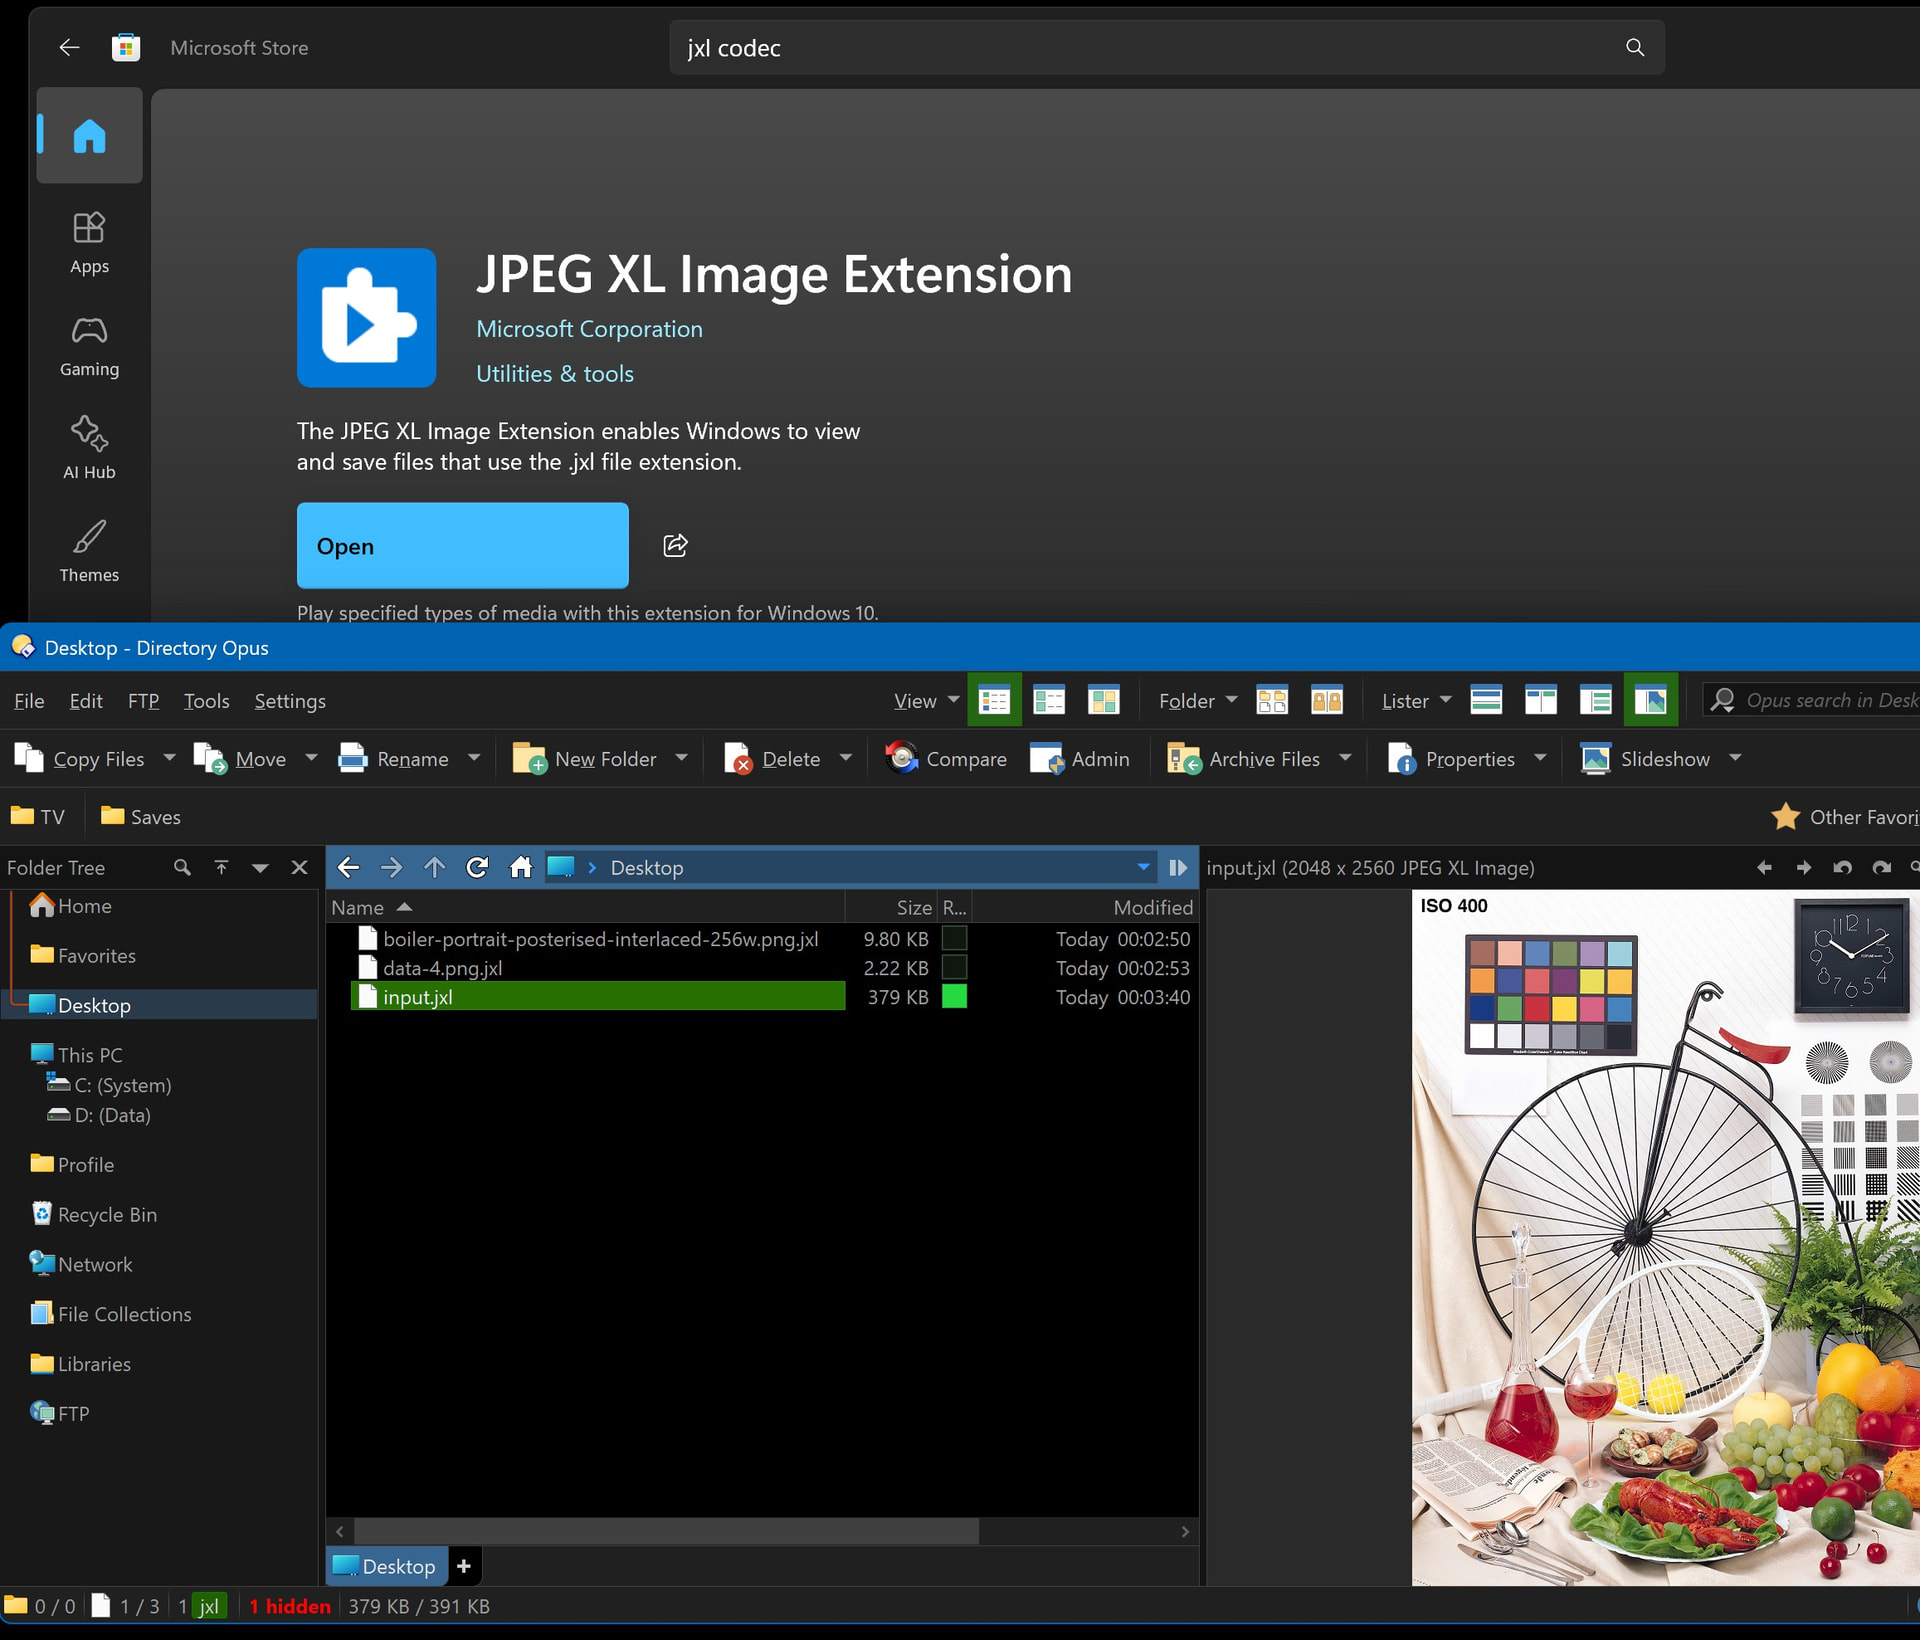Expand the path bar history dropdown
Screen dimensions: 1920x1640
(x=1143, y=867)
